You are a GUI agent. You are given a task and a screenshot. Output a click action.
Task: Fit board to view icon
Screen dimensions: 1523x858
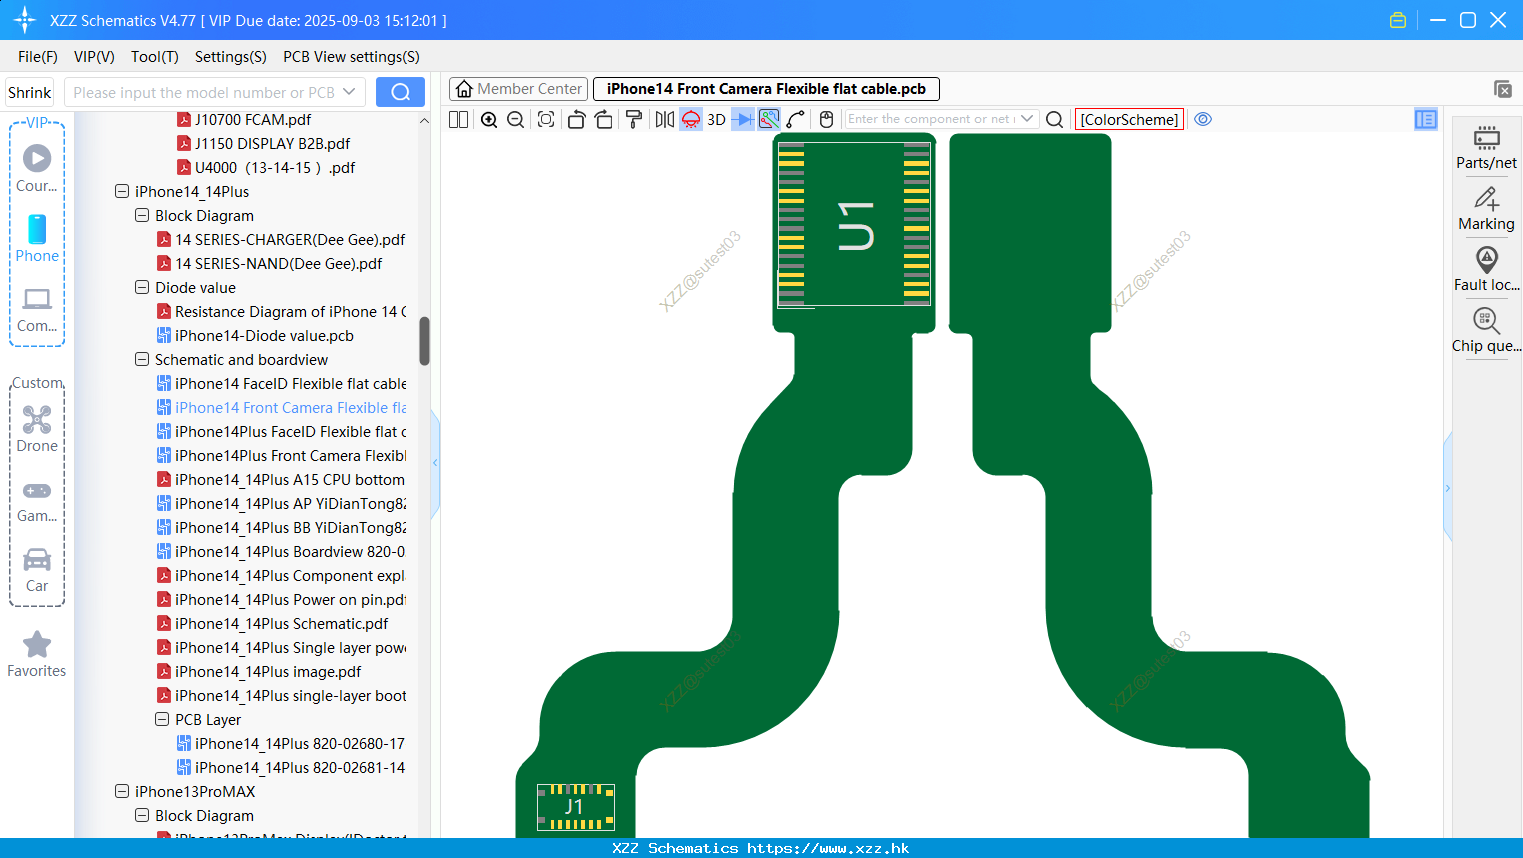click(x=546, y=119)
